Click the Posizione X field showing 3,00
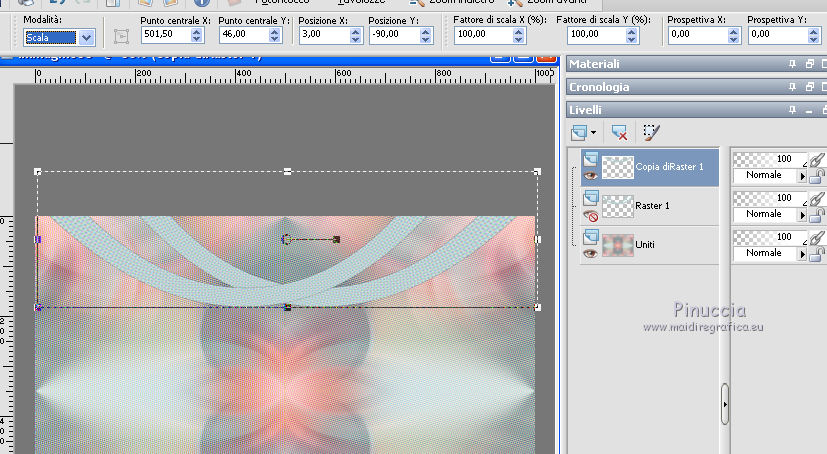Viewport: 827px width, 454px height. [x=324, y=34]
